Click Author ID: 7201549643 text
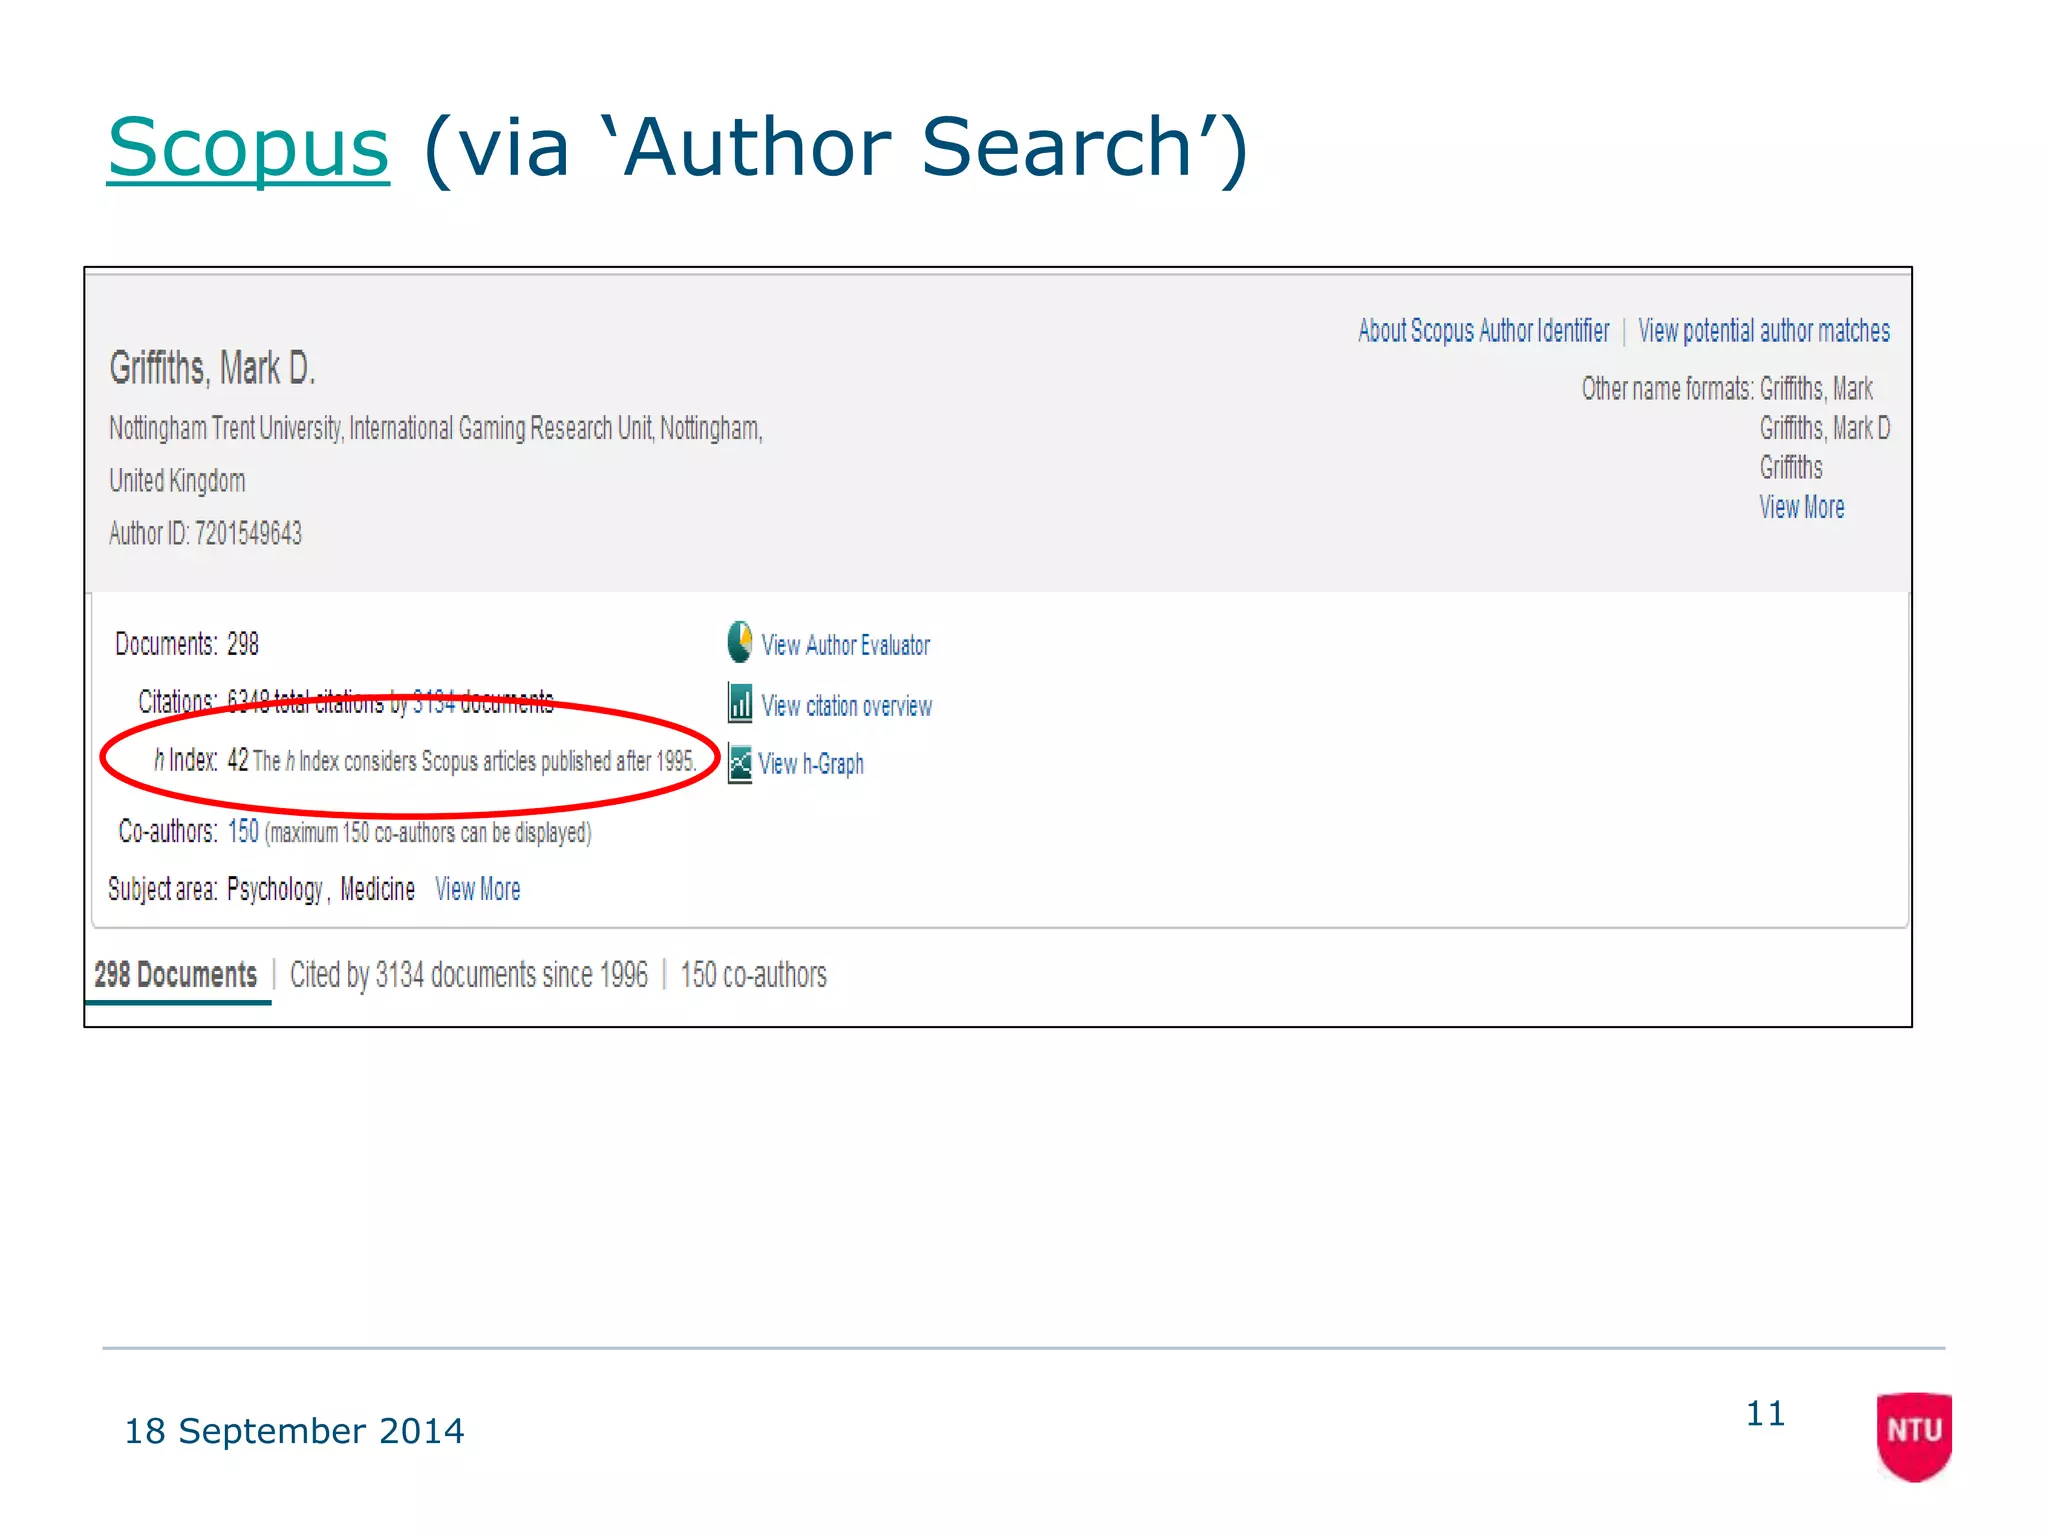2048x1536 pixels. 205,533
